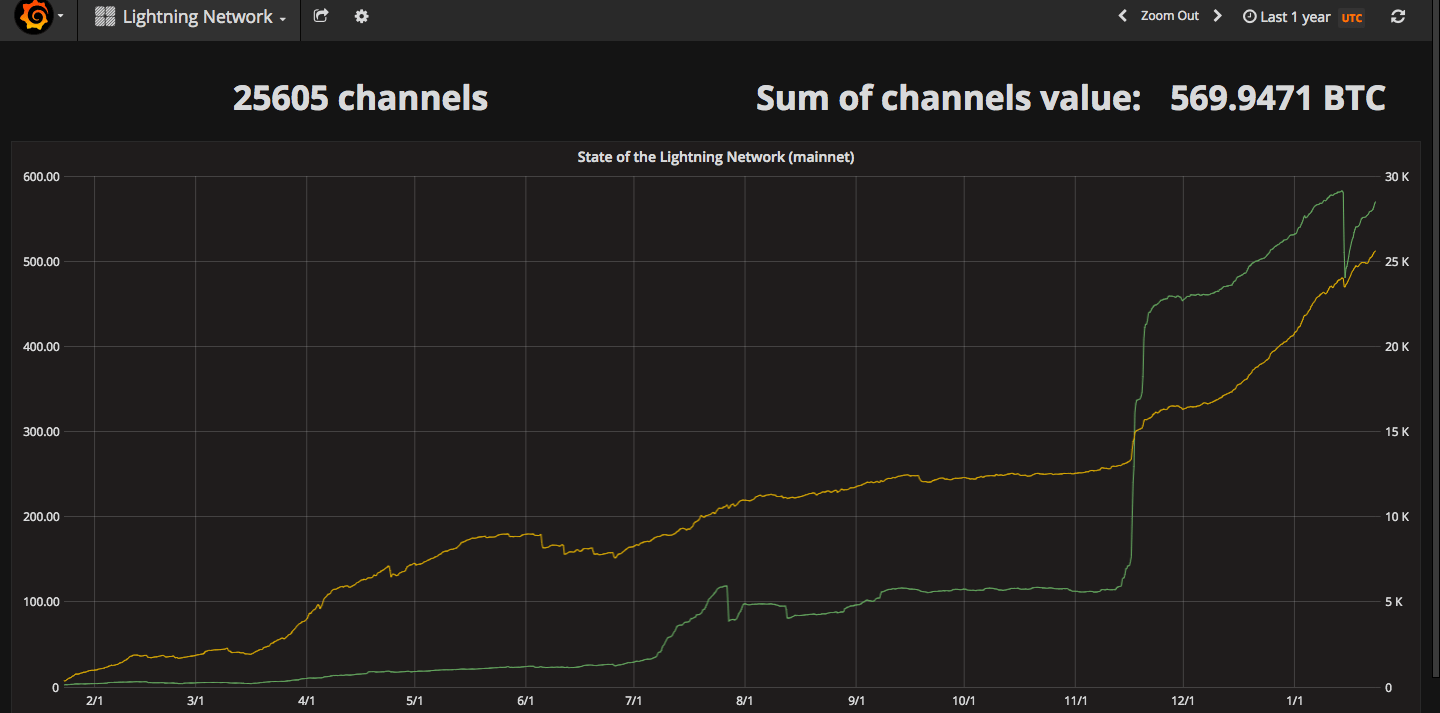Shift time range forward with the right chevron
The height and width of the screenshot is (713, 1440).
coord(1216,15)
